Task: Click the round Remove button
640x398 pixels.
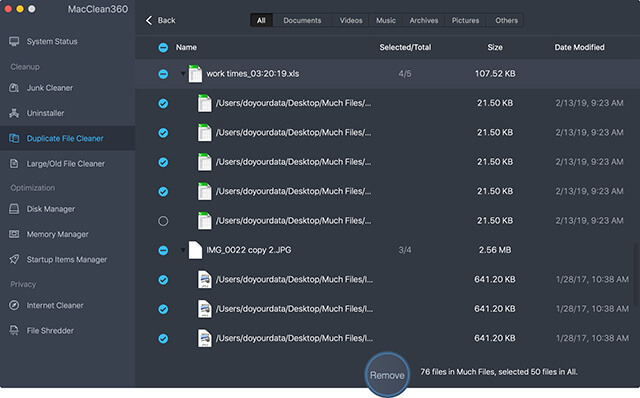Action: click(387, 375)
